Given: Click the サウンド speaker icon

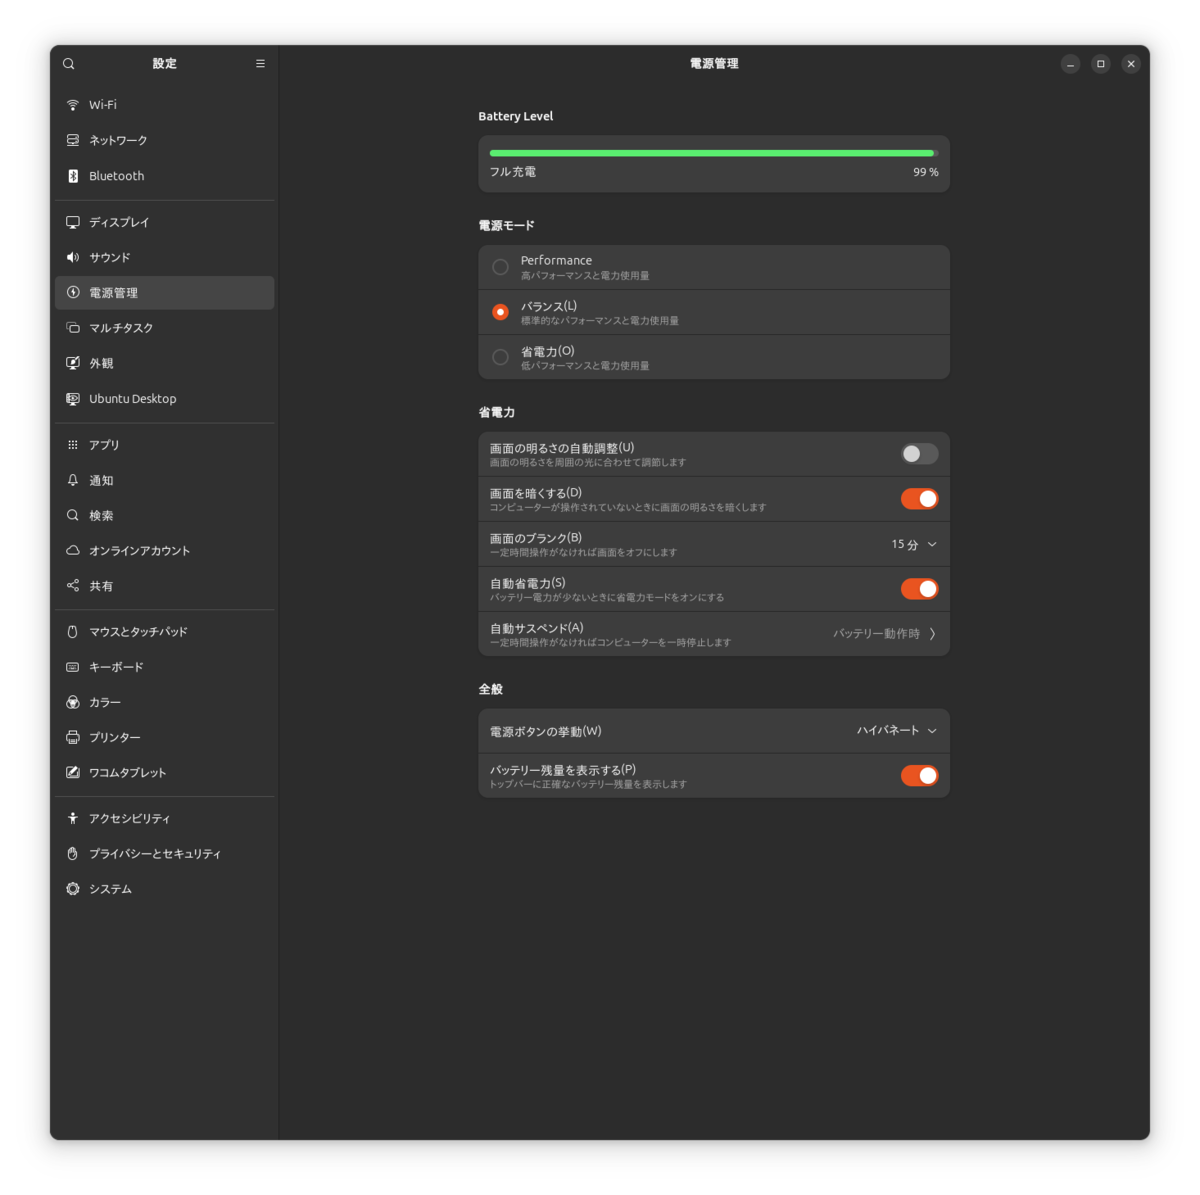Looking at the screenshot, I should point(73,258).
